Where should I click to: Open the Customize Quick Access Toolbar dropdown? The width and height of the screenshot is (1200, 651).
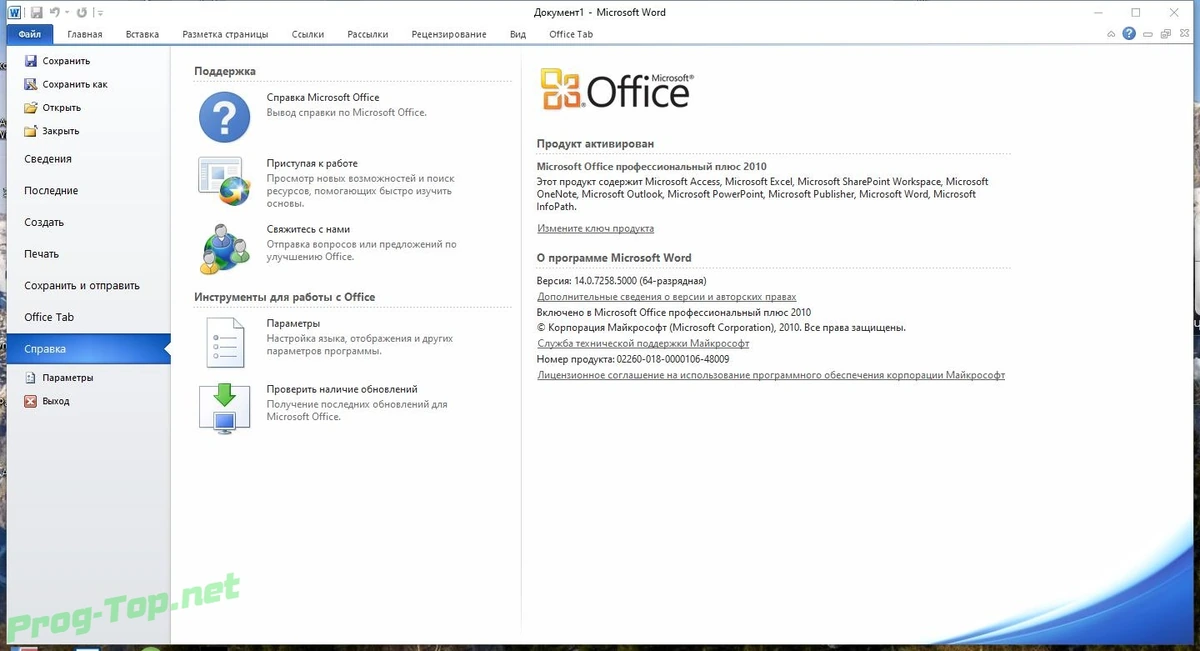[x=99, y=13]
